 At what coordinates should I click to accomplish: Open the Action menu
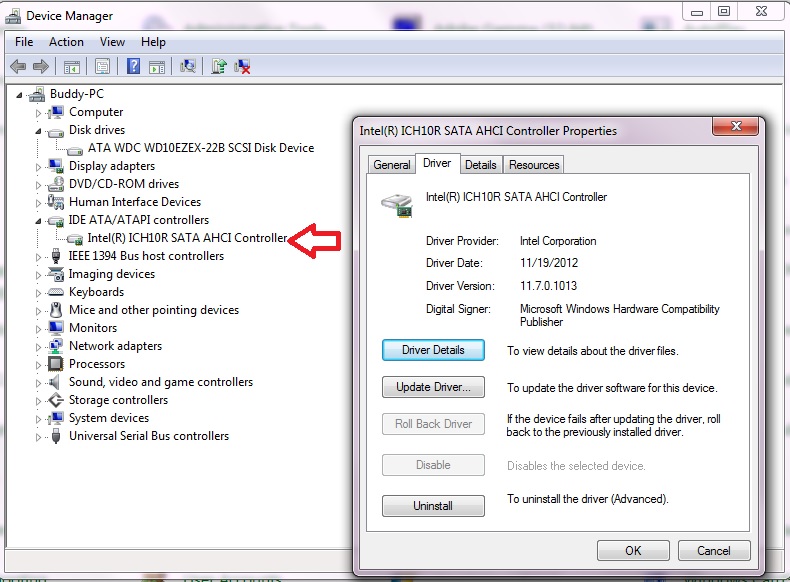tap(66, 42)
